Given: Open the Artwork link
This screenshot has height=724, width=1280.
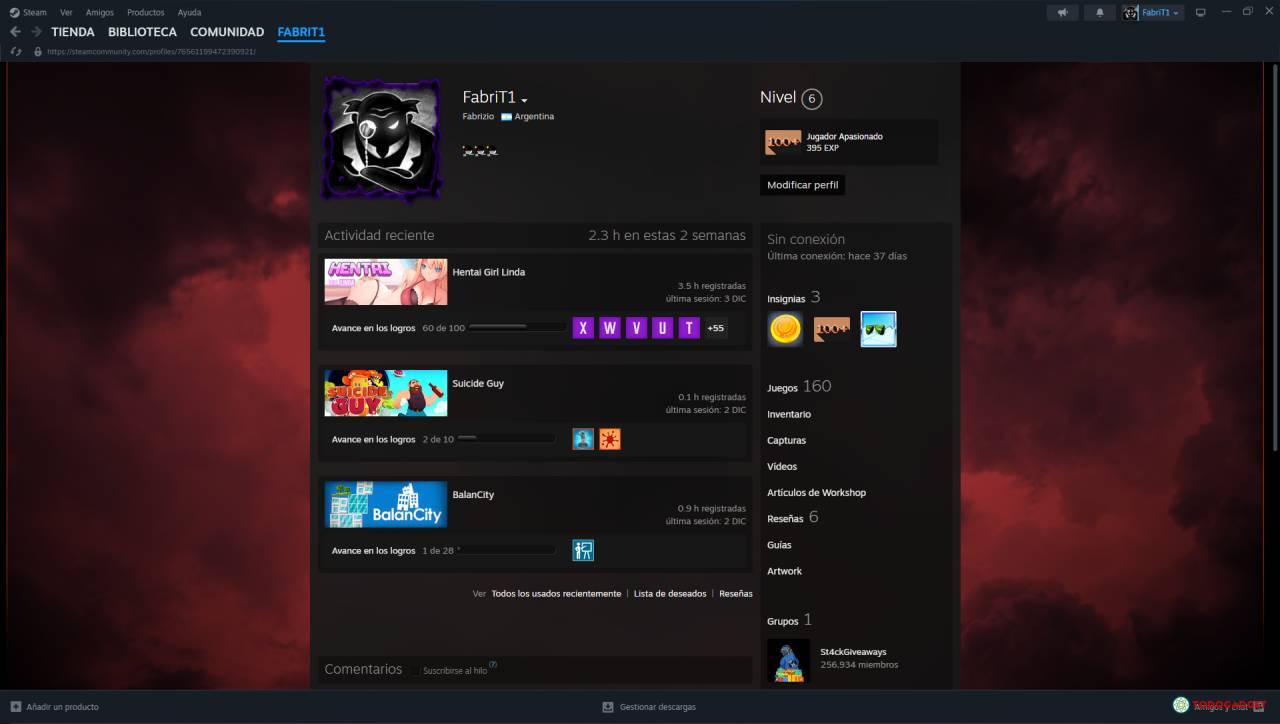Looking at the screenshot, I should [784, 571].
